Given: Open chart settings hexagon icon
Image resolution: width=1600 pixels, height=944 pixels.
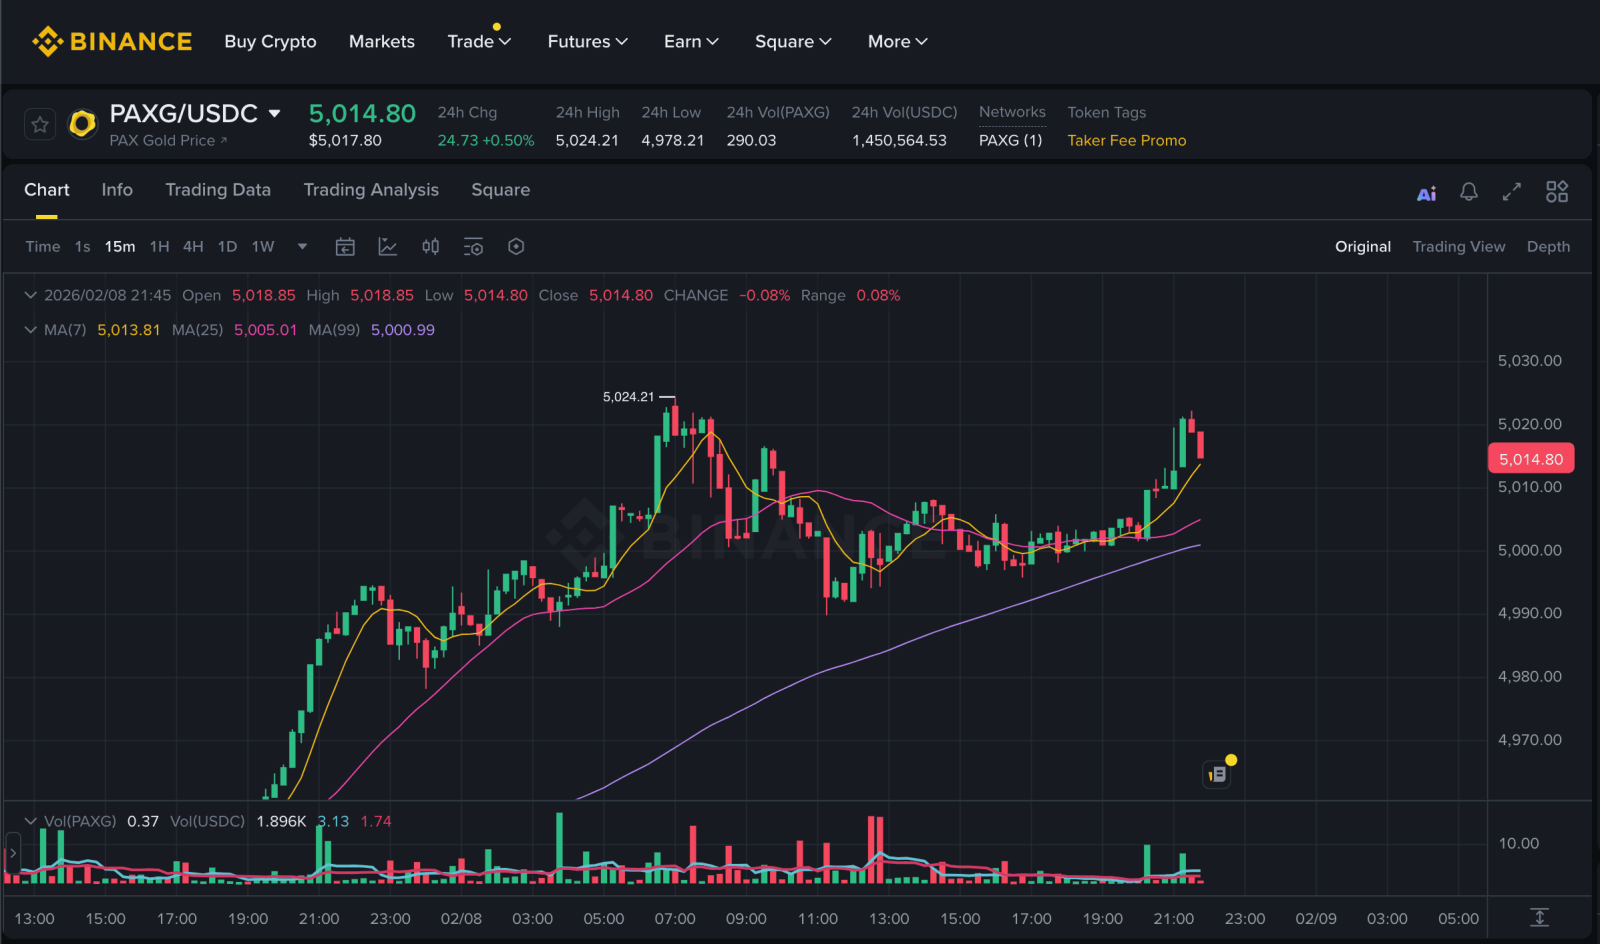Looking at the screenshot, I should 516,247.
